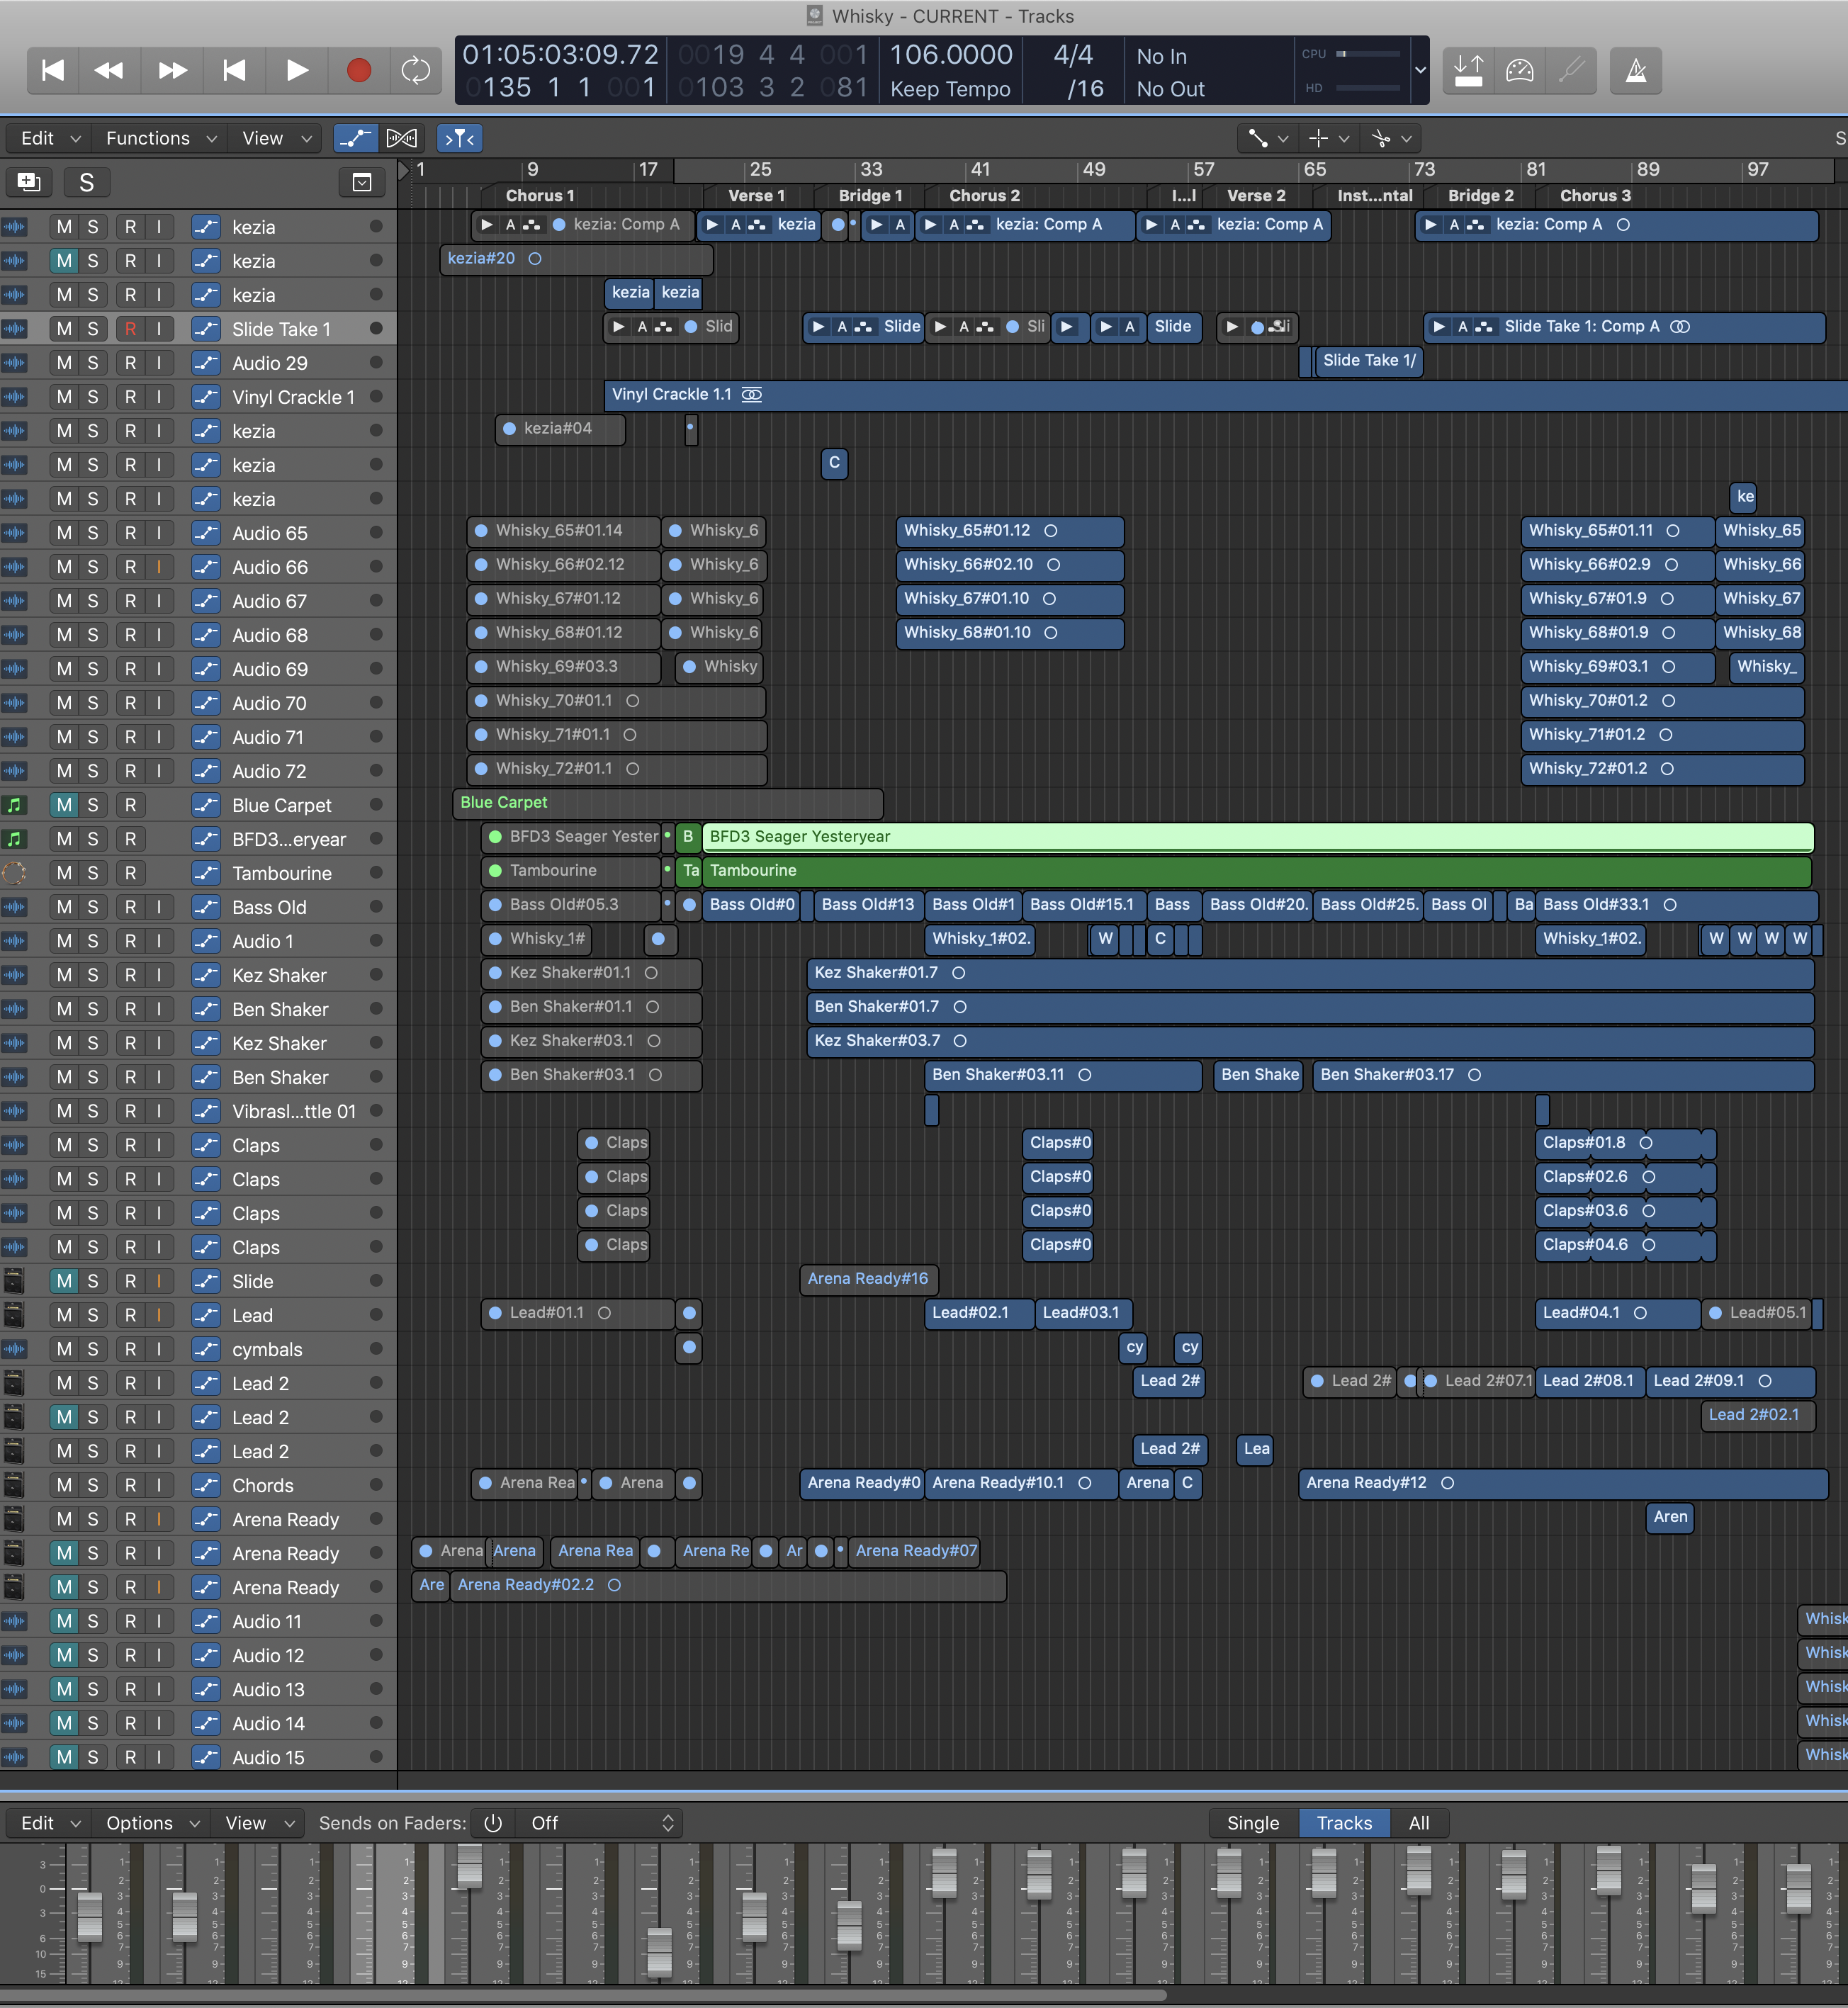The width and height of the screenshot is (1848, 2008).
Task: Toggle the Flex show/hide button
Action: pos(402,138)
